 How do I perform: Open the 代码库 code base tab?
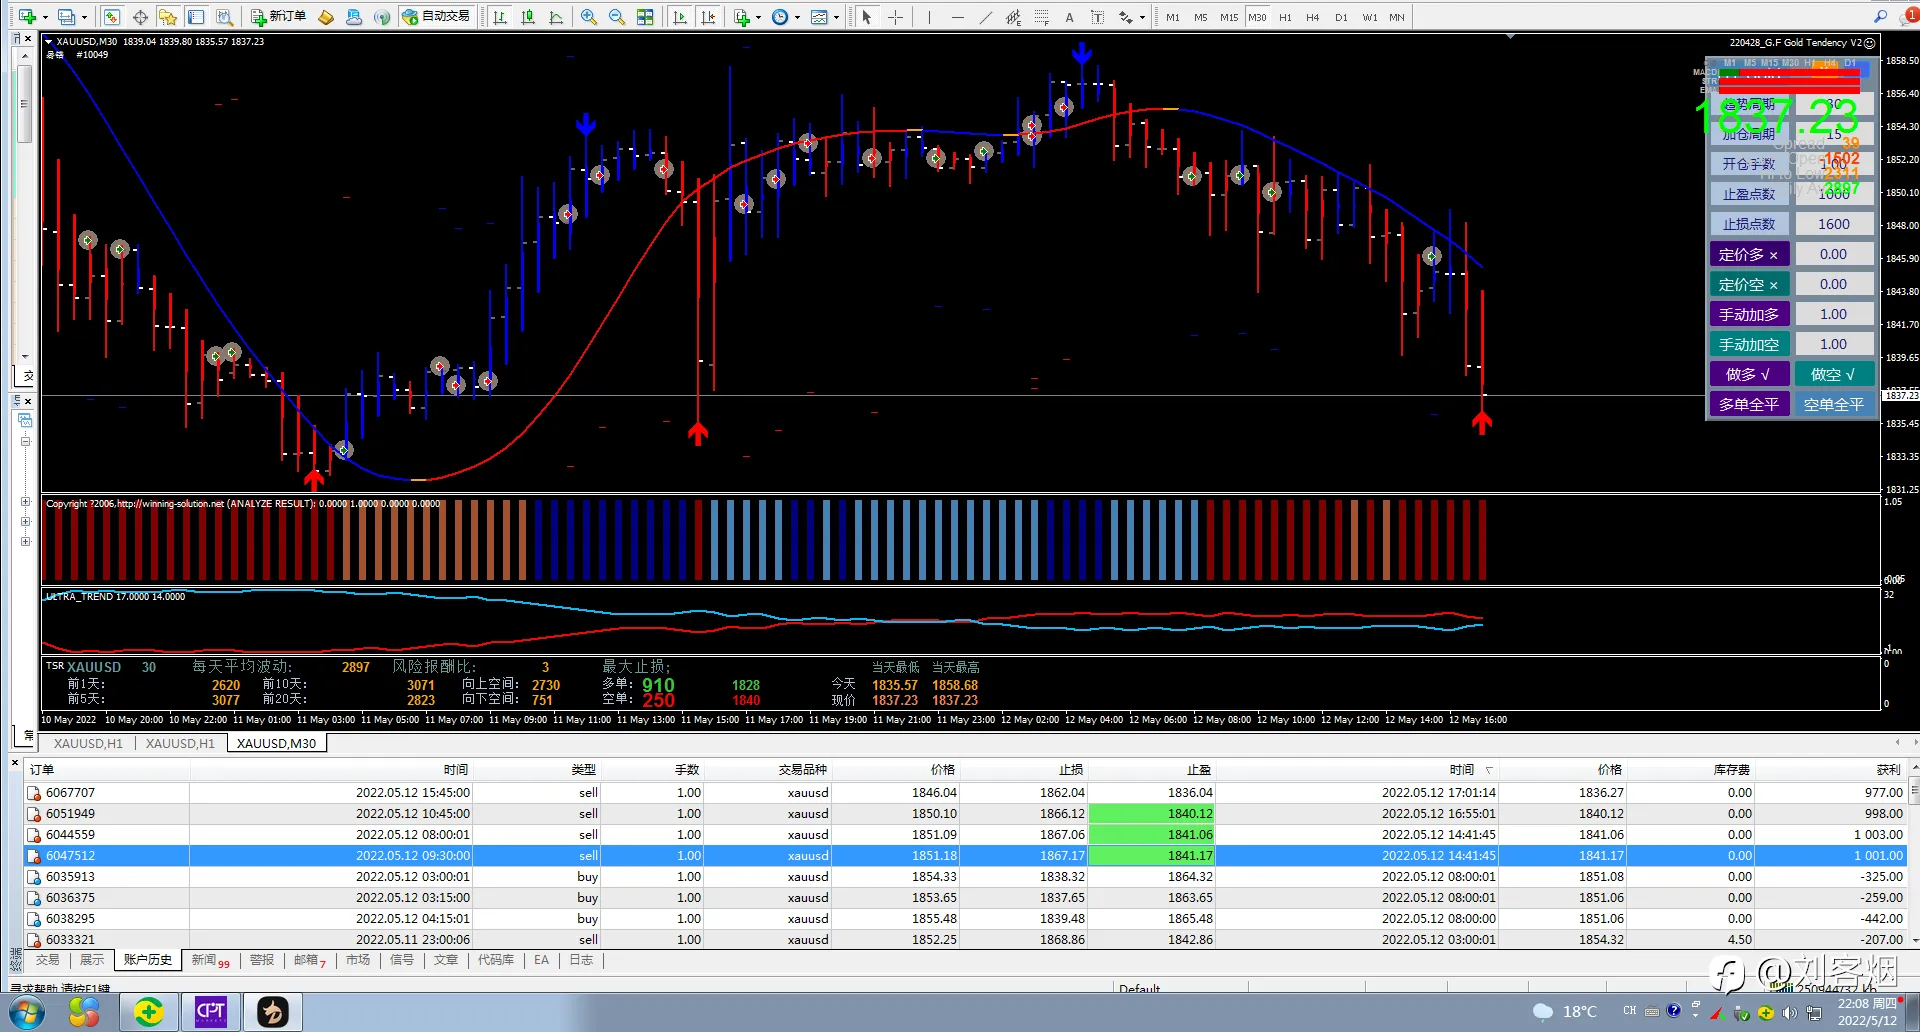[496, 960]
